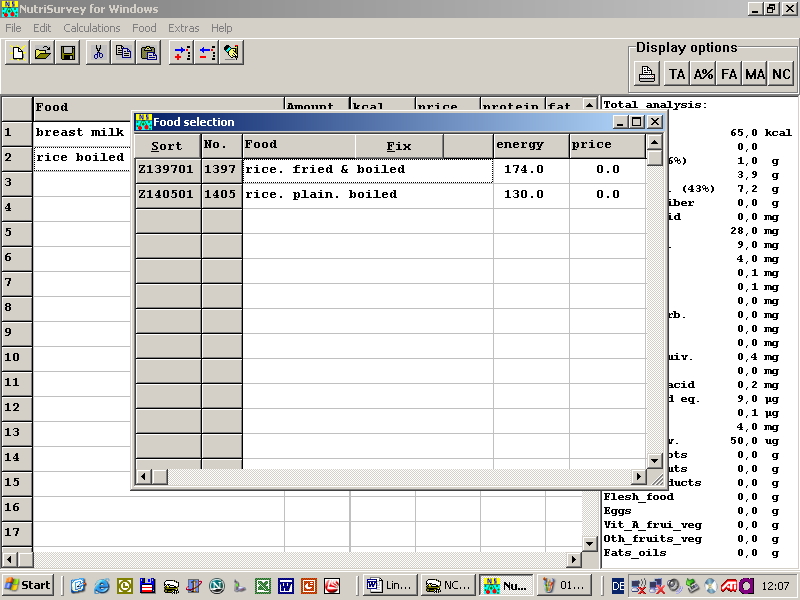Toggle the NC display option

[781, 74]
